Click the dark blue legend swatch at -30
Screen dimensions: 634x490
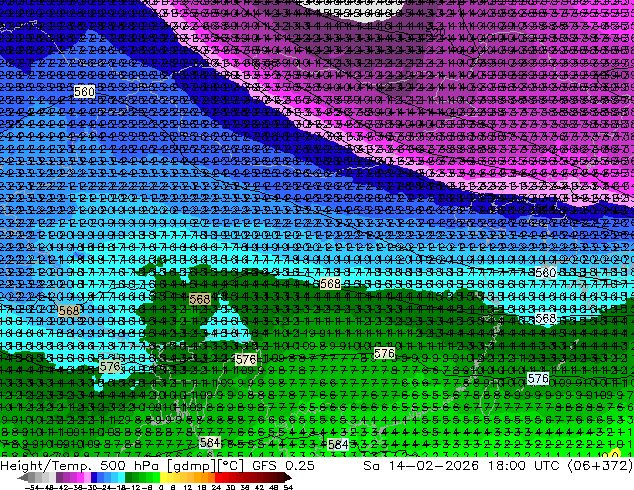(94, 477)
